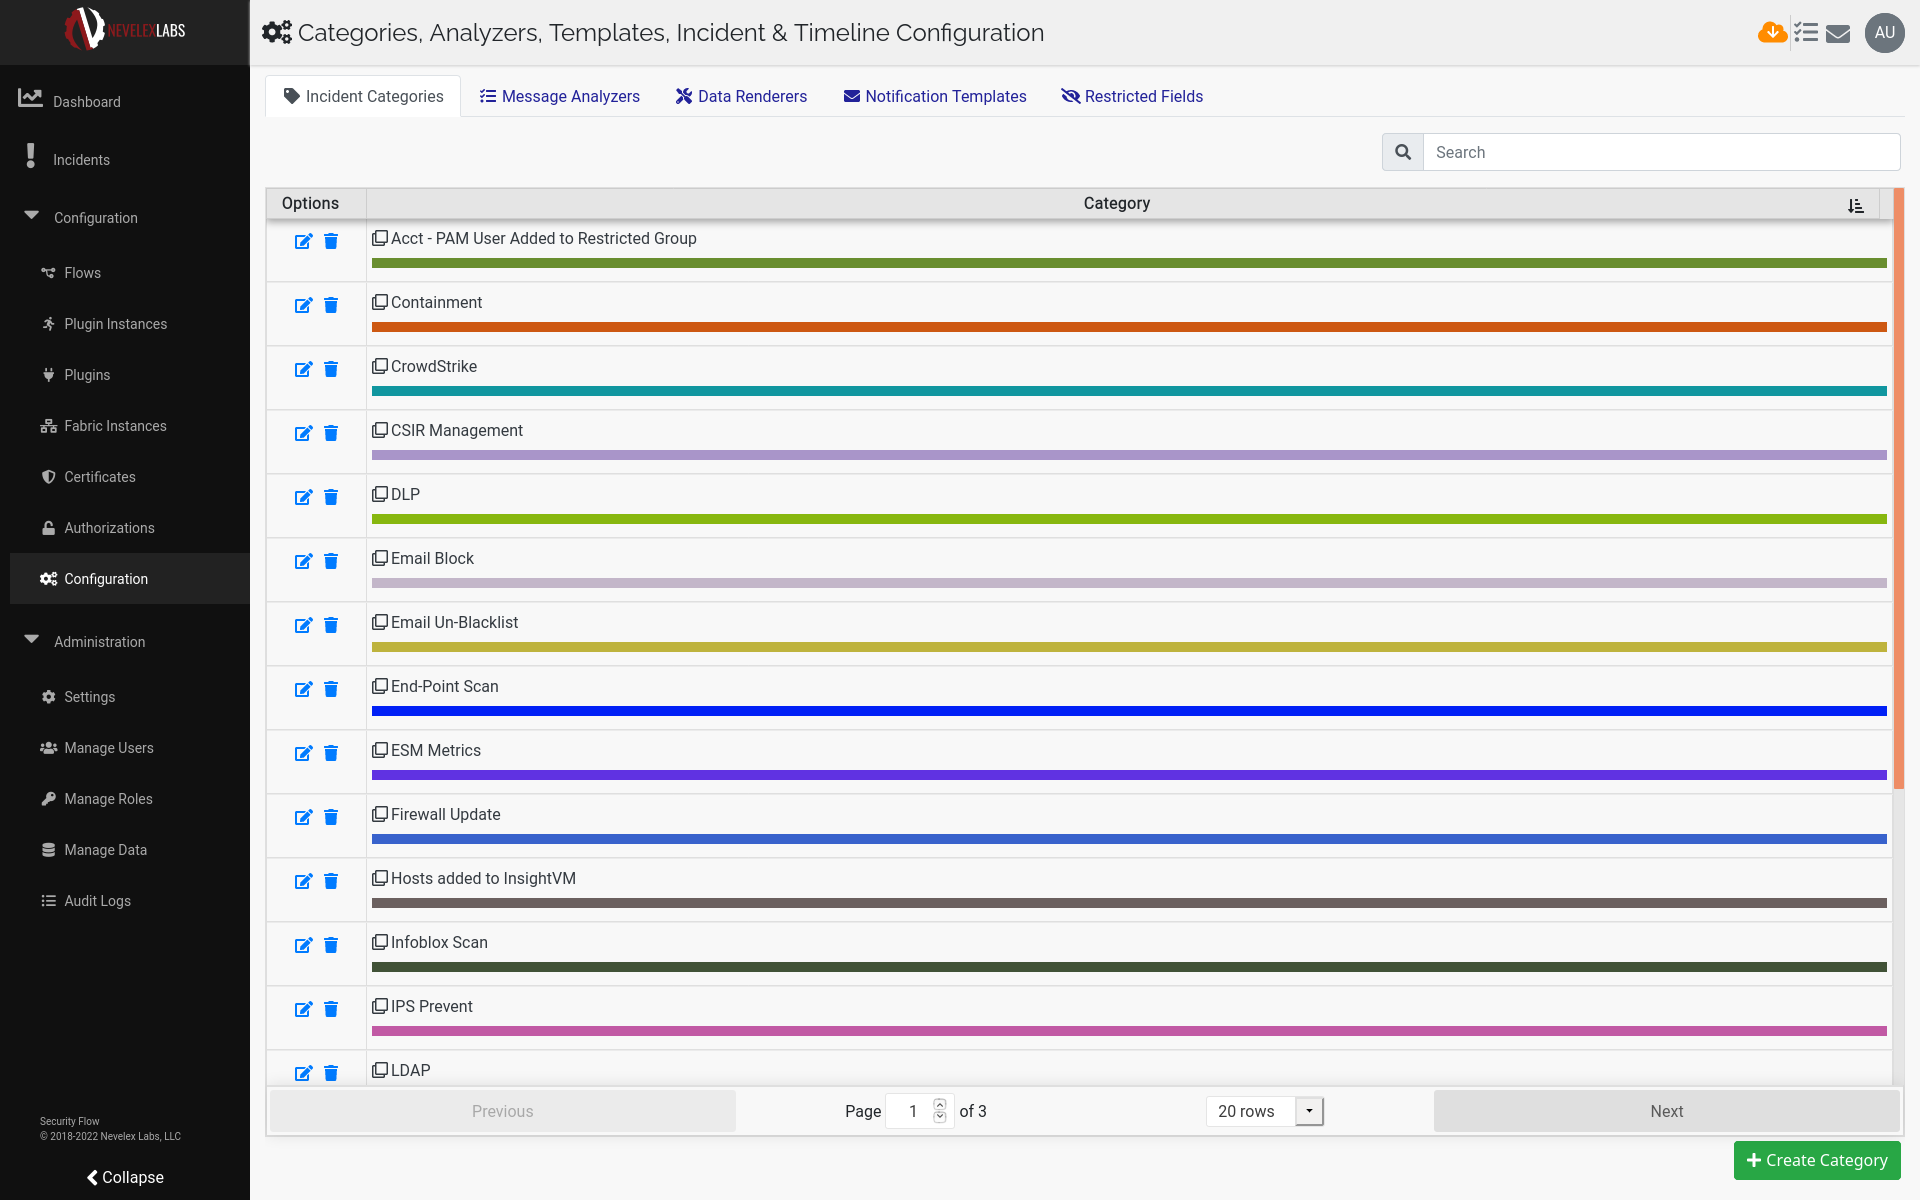Click into the Search input field
1920x1200 pixels.
pyautogui.click(x=1660, y=152)
